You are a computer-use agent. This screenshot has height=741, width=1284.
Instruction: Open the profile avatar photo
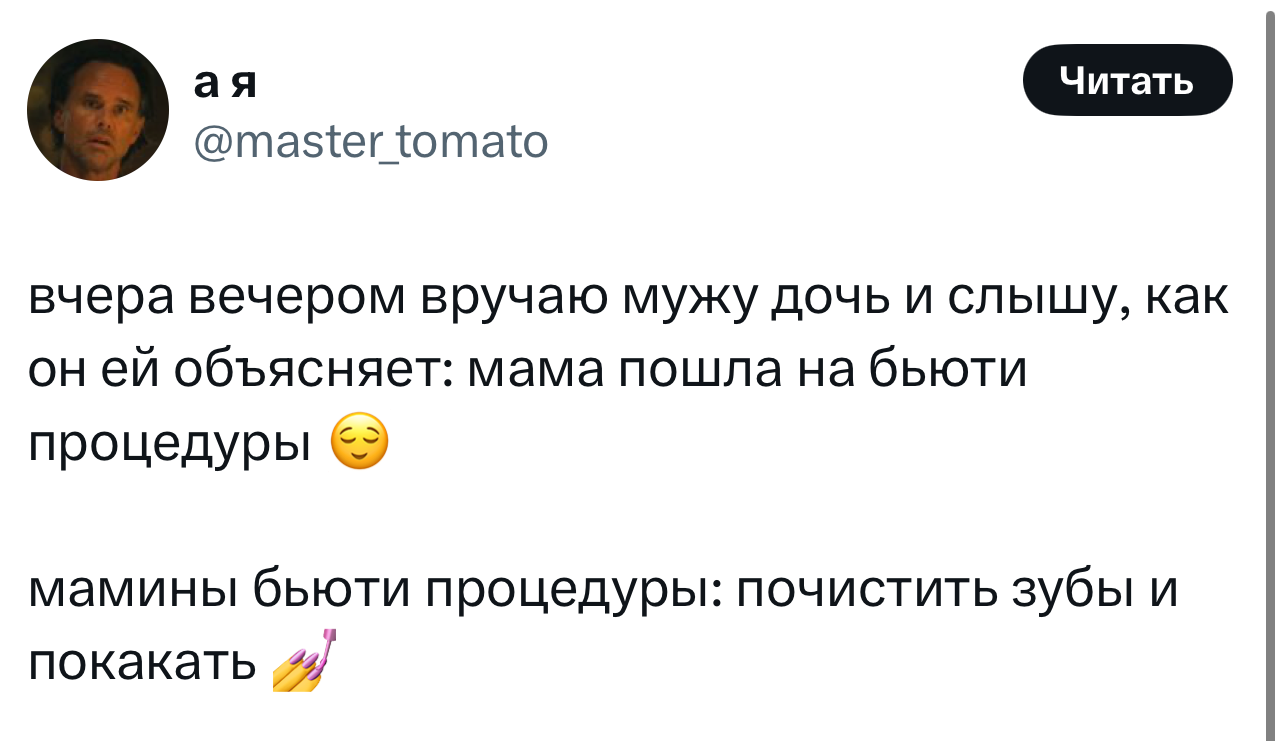(98, 110)
